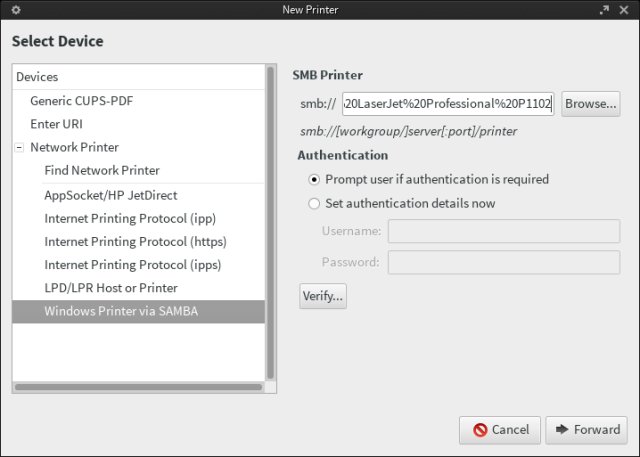Choose Internet Printing Protocol (https)

(133, 242)
